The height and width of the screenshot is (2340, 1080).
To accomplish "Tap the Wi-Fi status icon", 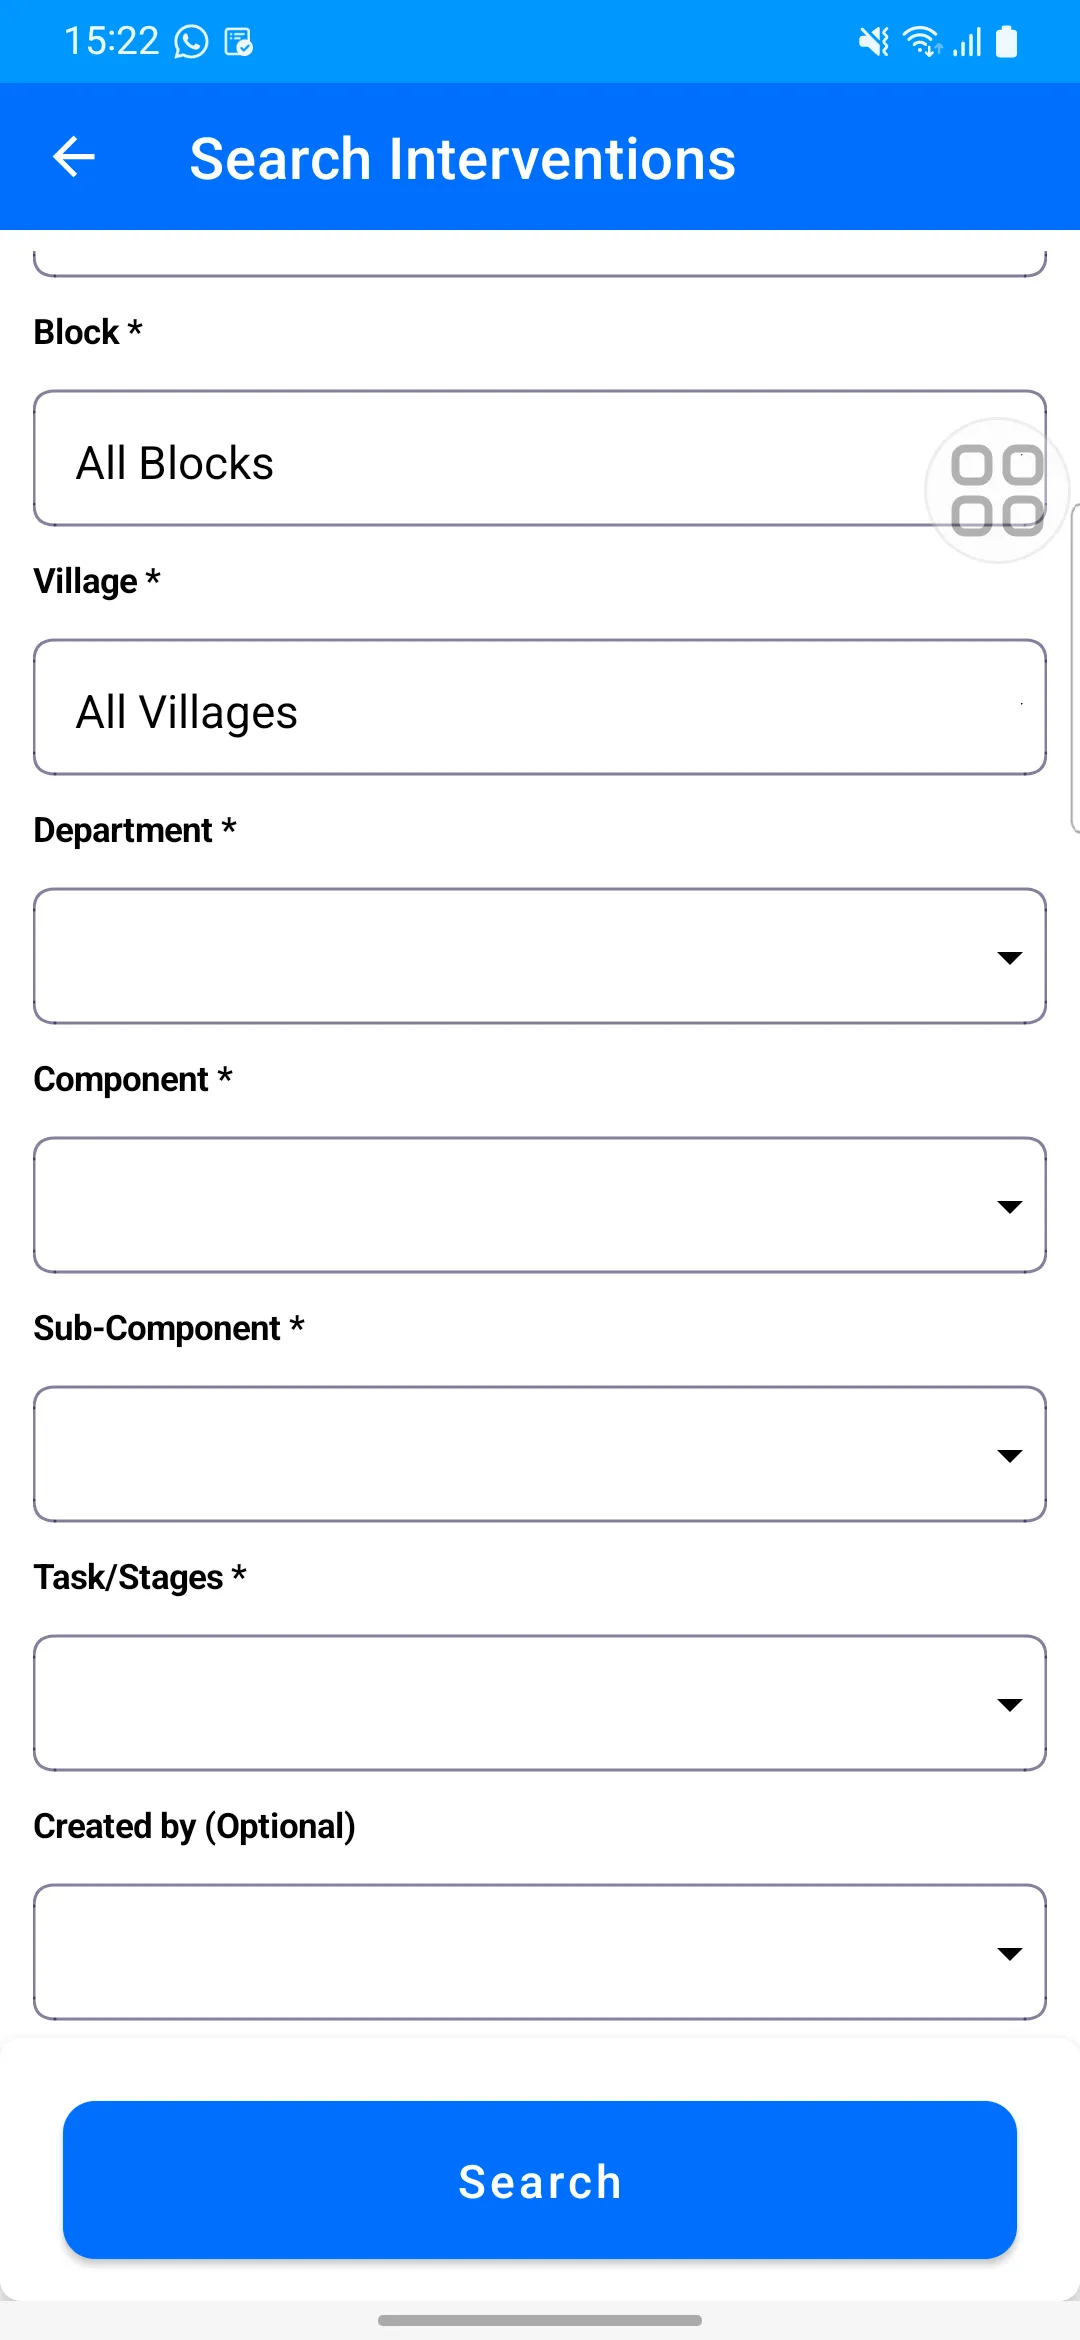I will click(x=921, y=42).
